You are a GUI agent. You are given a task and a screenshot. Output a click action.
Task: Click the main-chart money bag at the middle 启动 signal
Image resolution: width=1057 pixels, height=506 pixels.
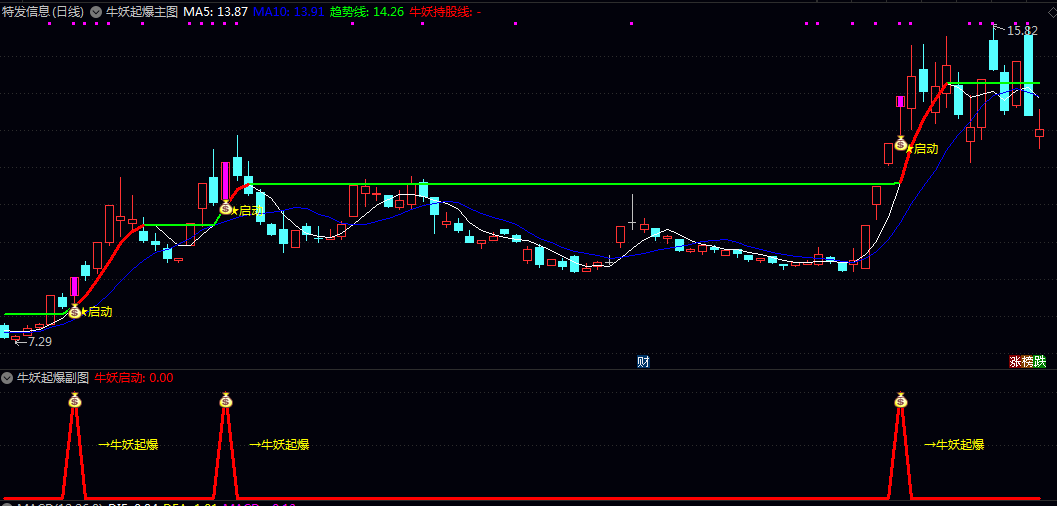(225, 208)
